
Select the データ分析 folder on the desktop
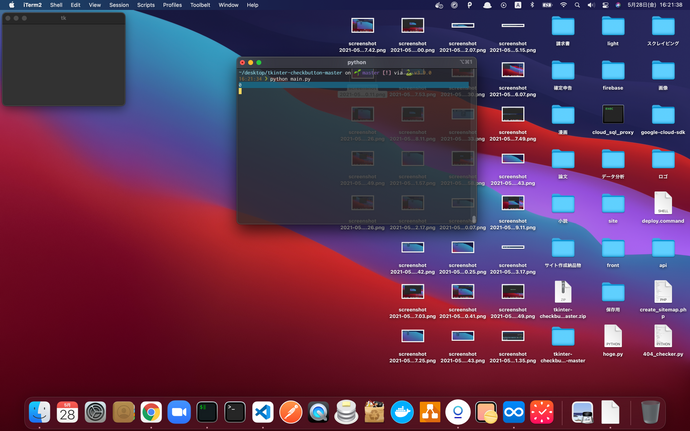point(613,160)
